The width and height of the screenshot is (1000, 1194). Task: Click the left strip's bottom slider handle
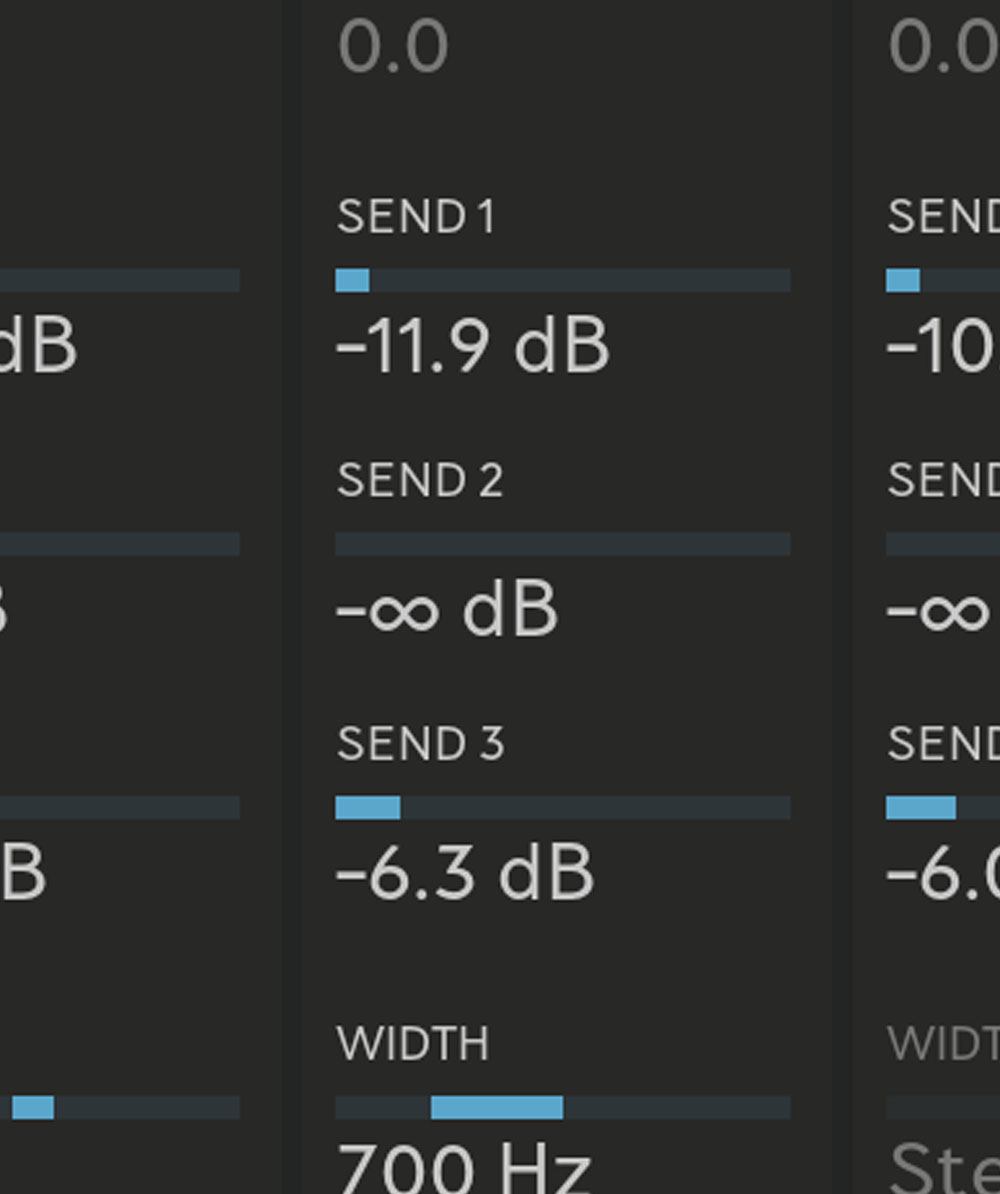[x=33, y=1108]
